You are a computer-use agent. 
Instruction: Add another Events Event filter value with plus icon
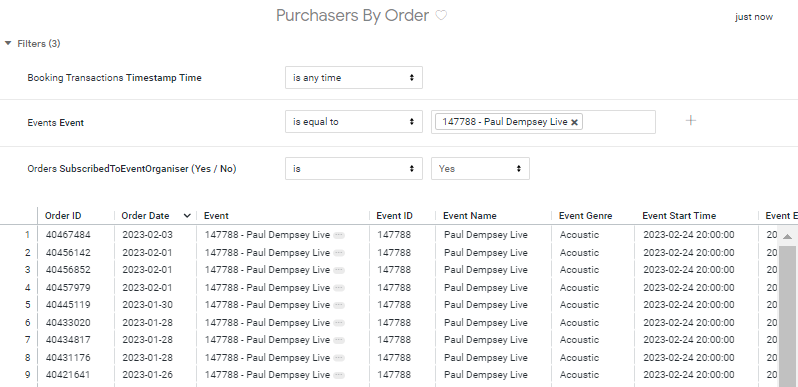[691, 121]
